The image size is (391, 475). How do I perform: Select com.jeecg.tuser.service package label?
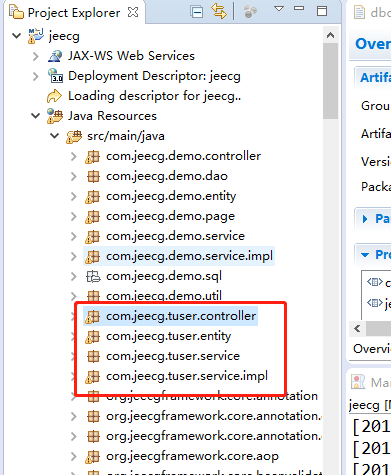click(x=173, y=356)
